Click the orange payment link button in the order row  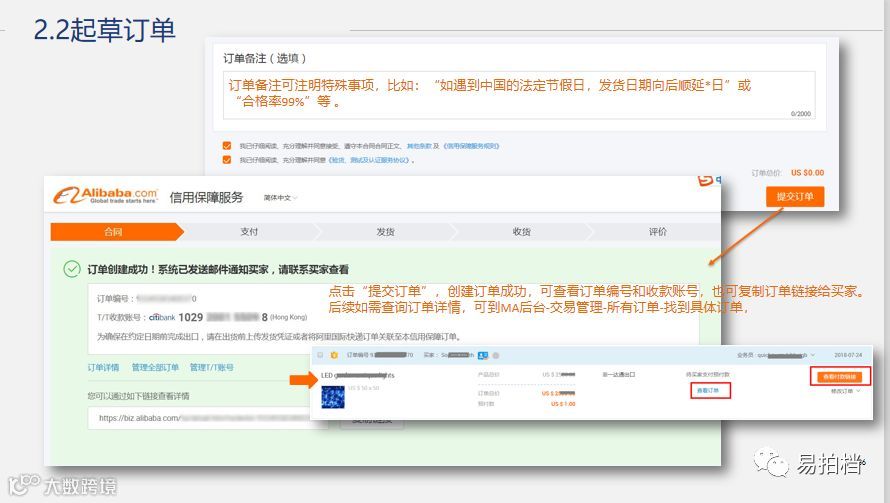(839, 377)
